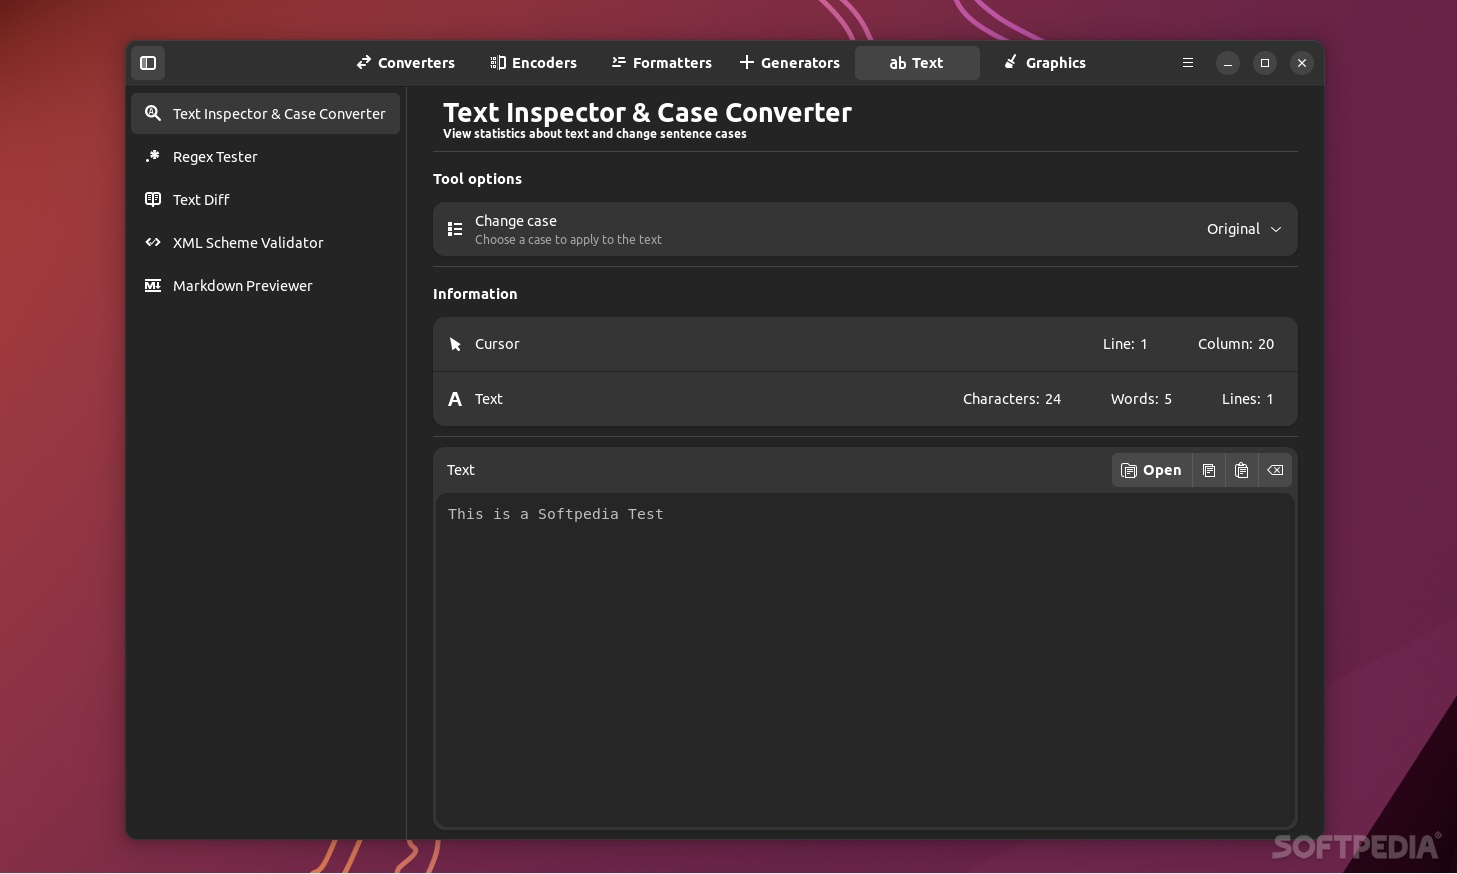
Task: Toggle the sidebar visibility
Action: point(148,63)
